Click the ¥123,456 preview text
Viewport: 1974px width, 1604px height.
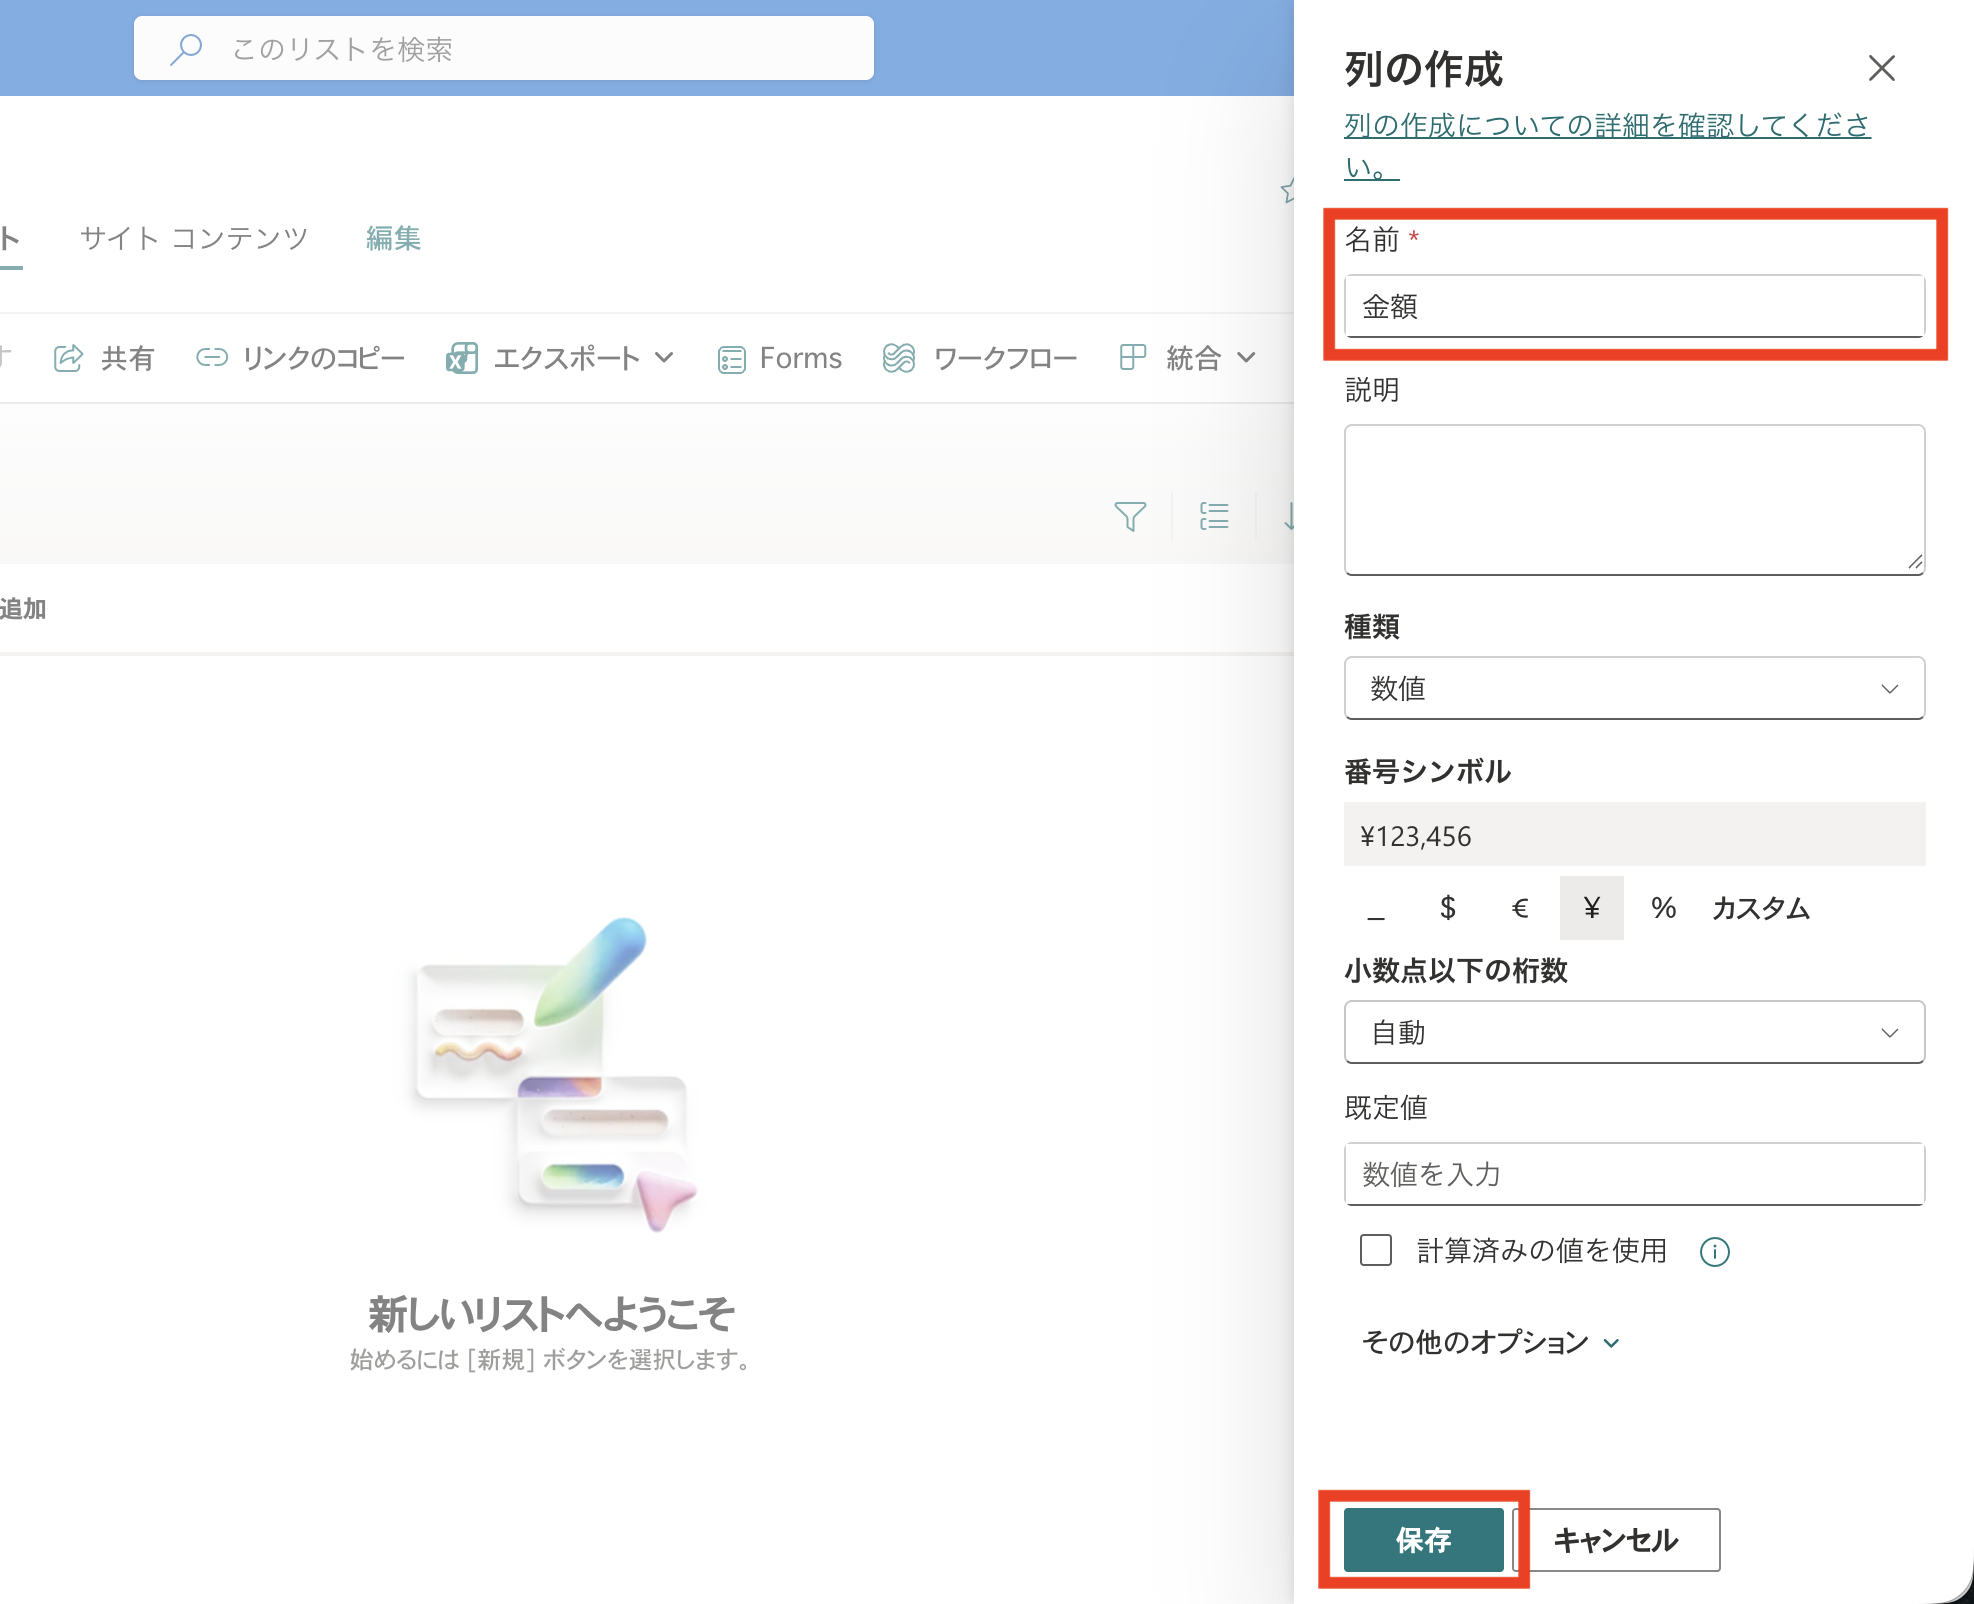click(x=1416, y=836)
